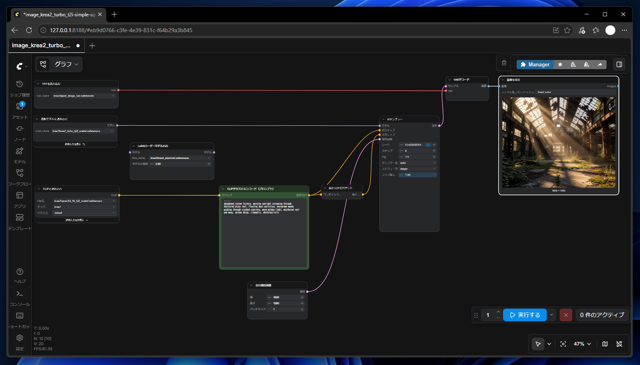The width and height of the screenshot is (640, 365).
Task: Open the ワークフロー workflows panel
Action: click(x=20, y=177)
